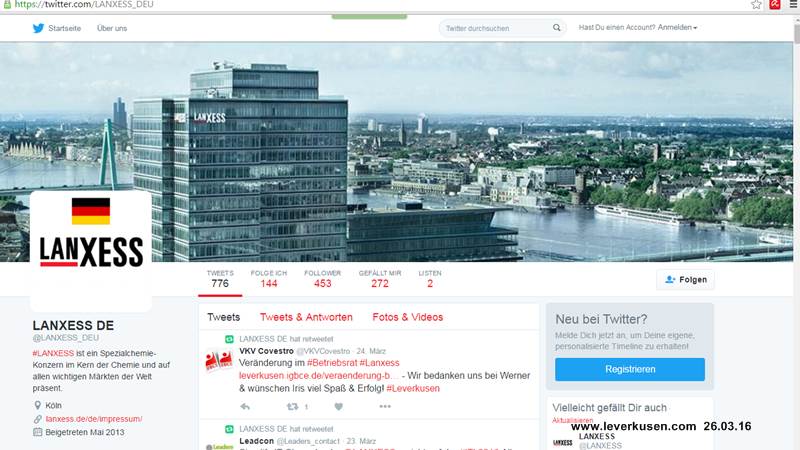The height and width of the screenshot is (450, 800).
Task: Click the #Betriebsrat hashtag
Action: (332, 363)
